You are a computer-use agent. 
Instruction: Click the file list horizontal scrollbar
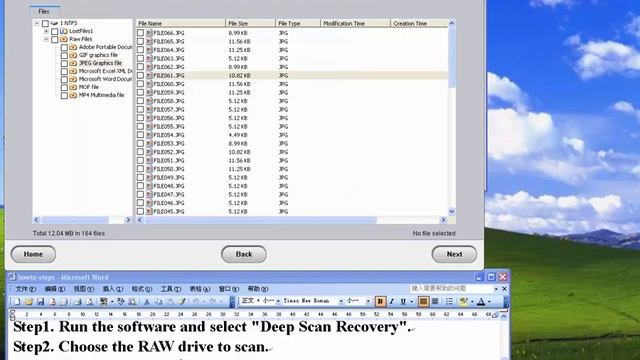click(291, 220)
